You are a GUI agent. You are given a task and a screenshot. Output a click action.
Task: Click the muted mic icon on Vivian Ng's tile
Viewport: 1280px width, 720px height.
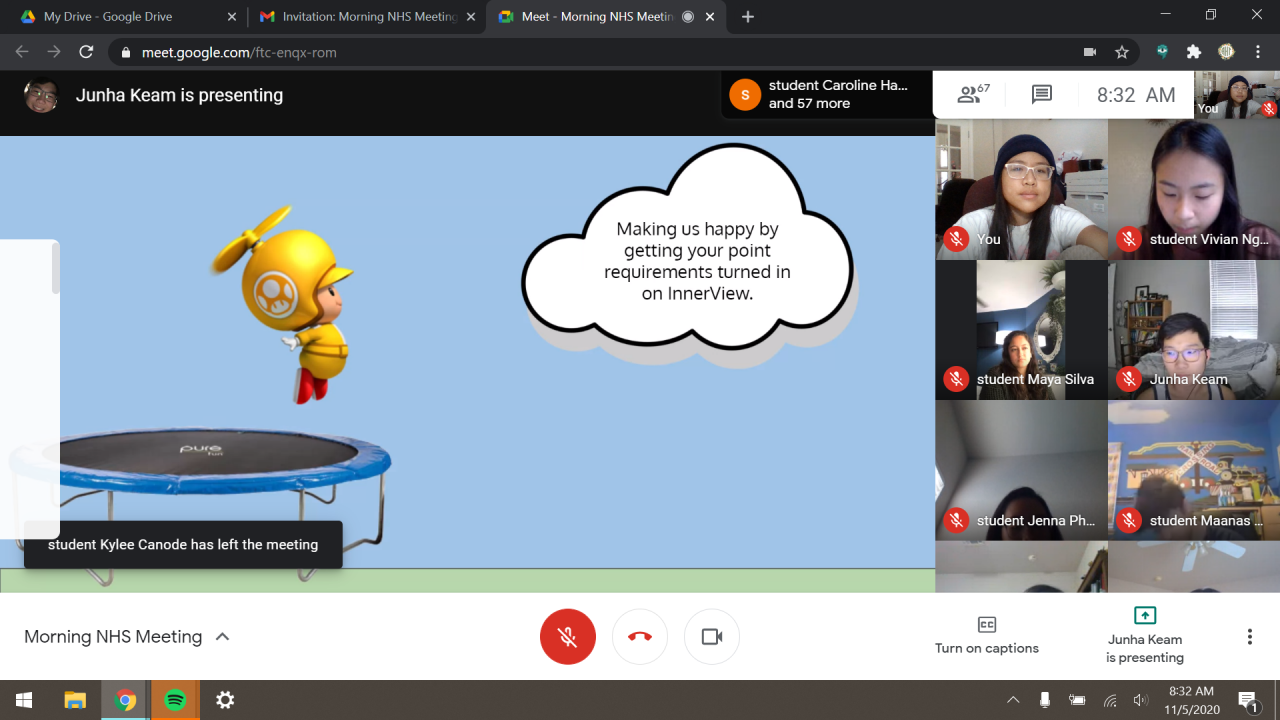point(1130,239)
